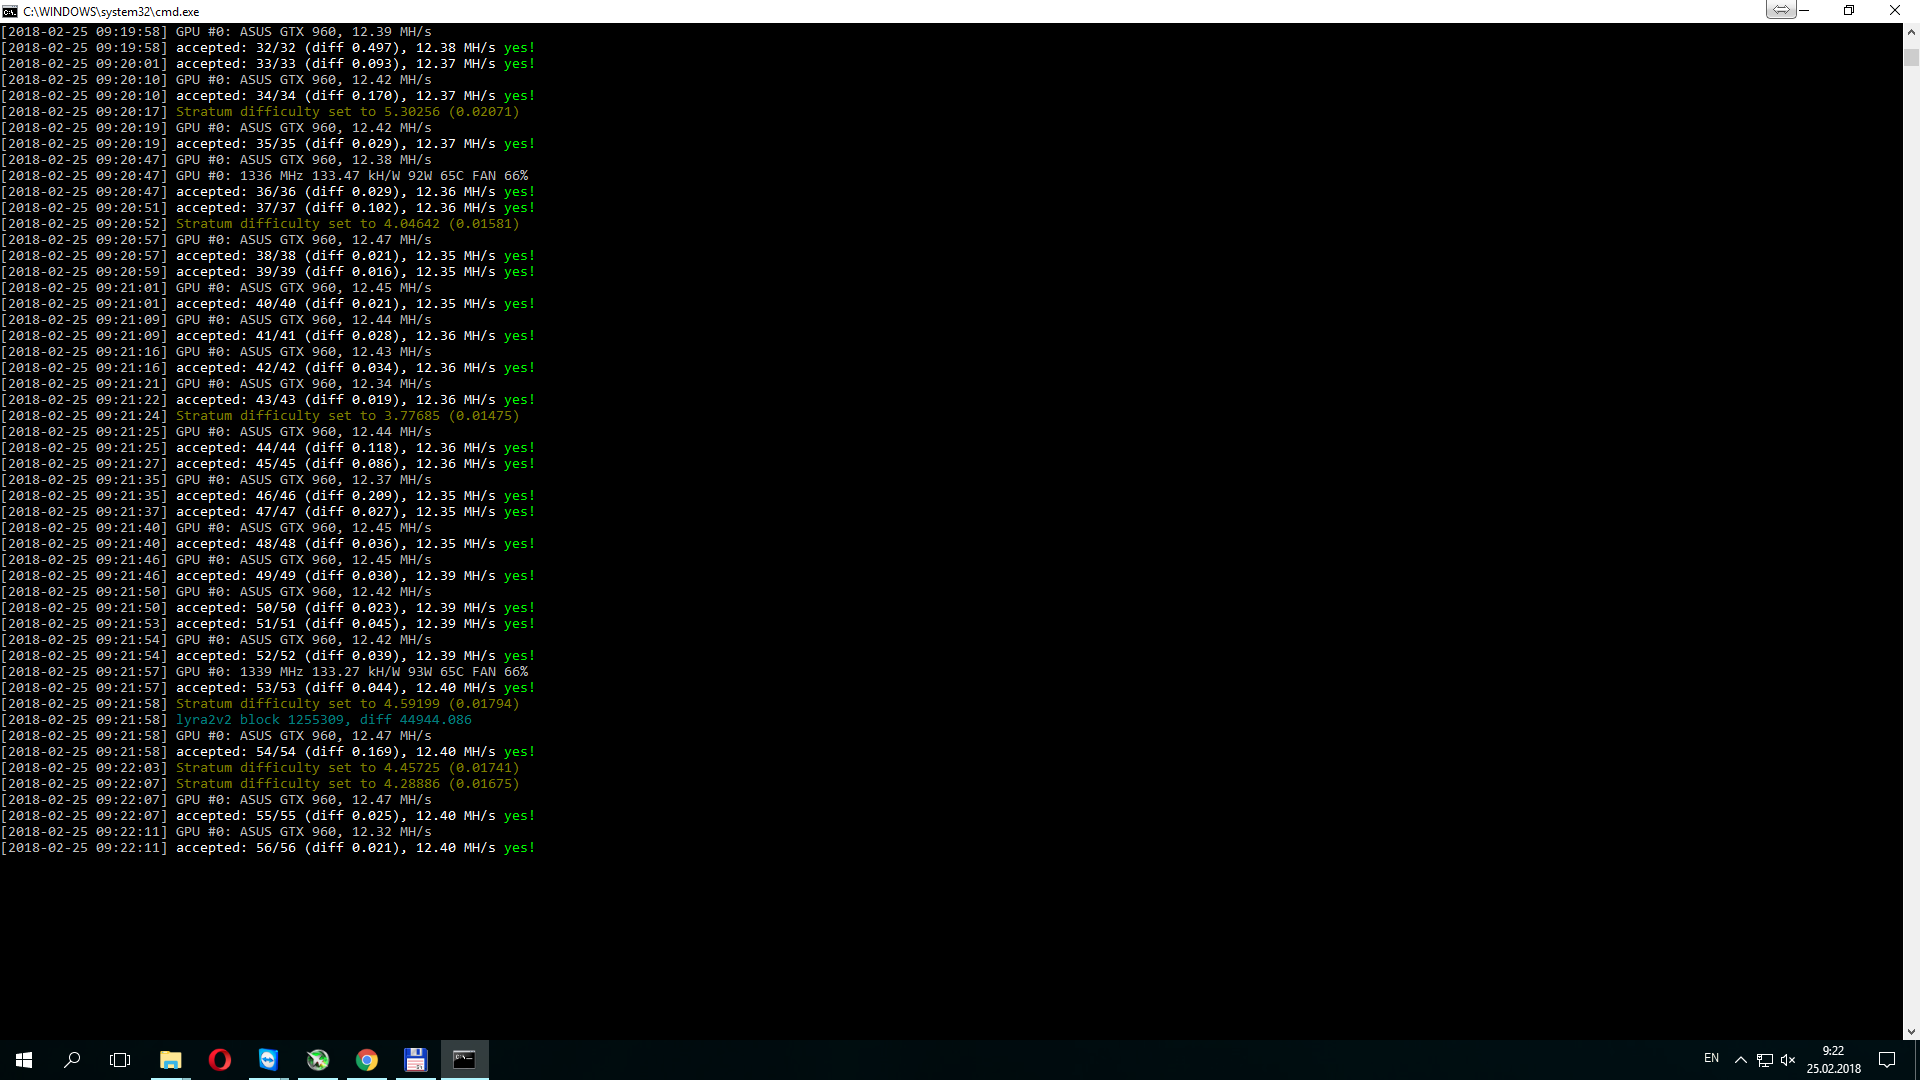Restore down the cmd.exe window

pos(1849,11)
